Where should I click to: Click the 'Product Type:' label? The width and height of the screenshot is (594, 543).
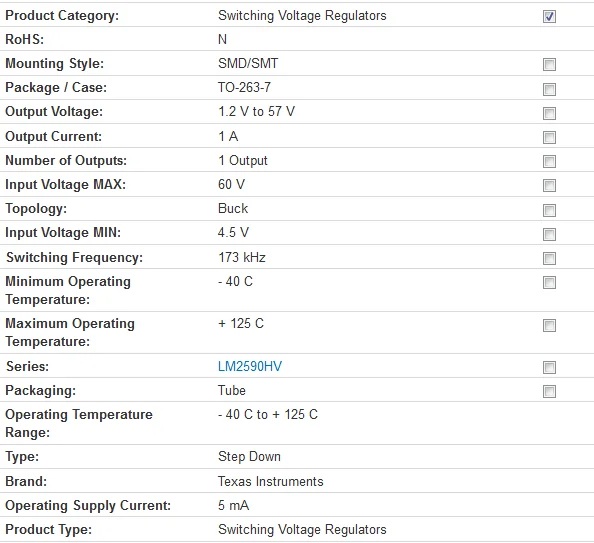48,529
